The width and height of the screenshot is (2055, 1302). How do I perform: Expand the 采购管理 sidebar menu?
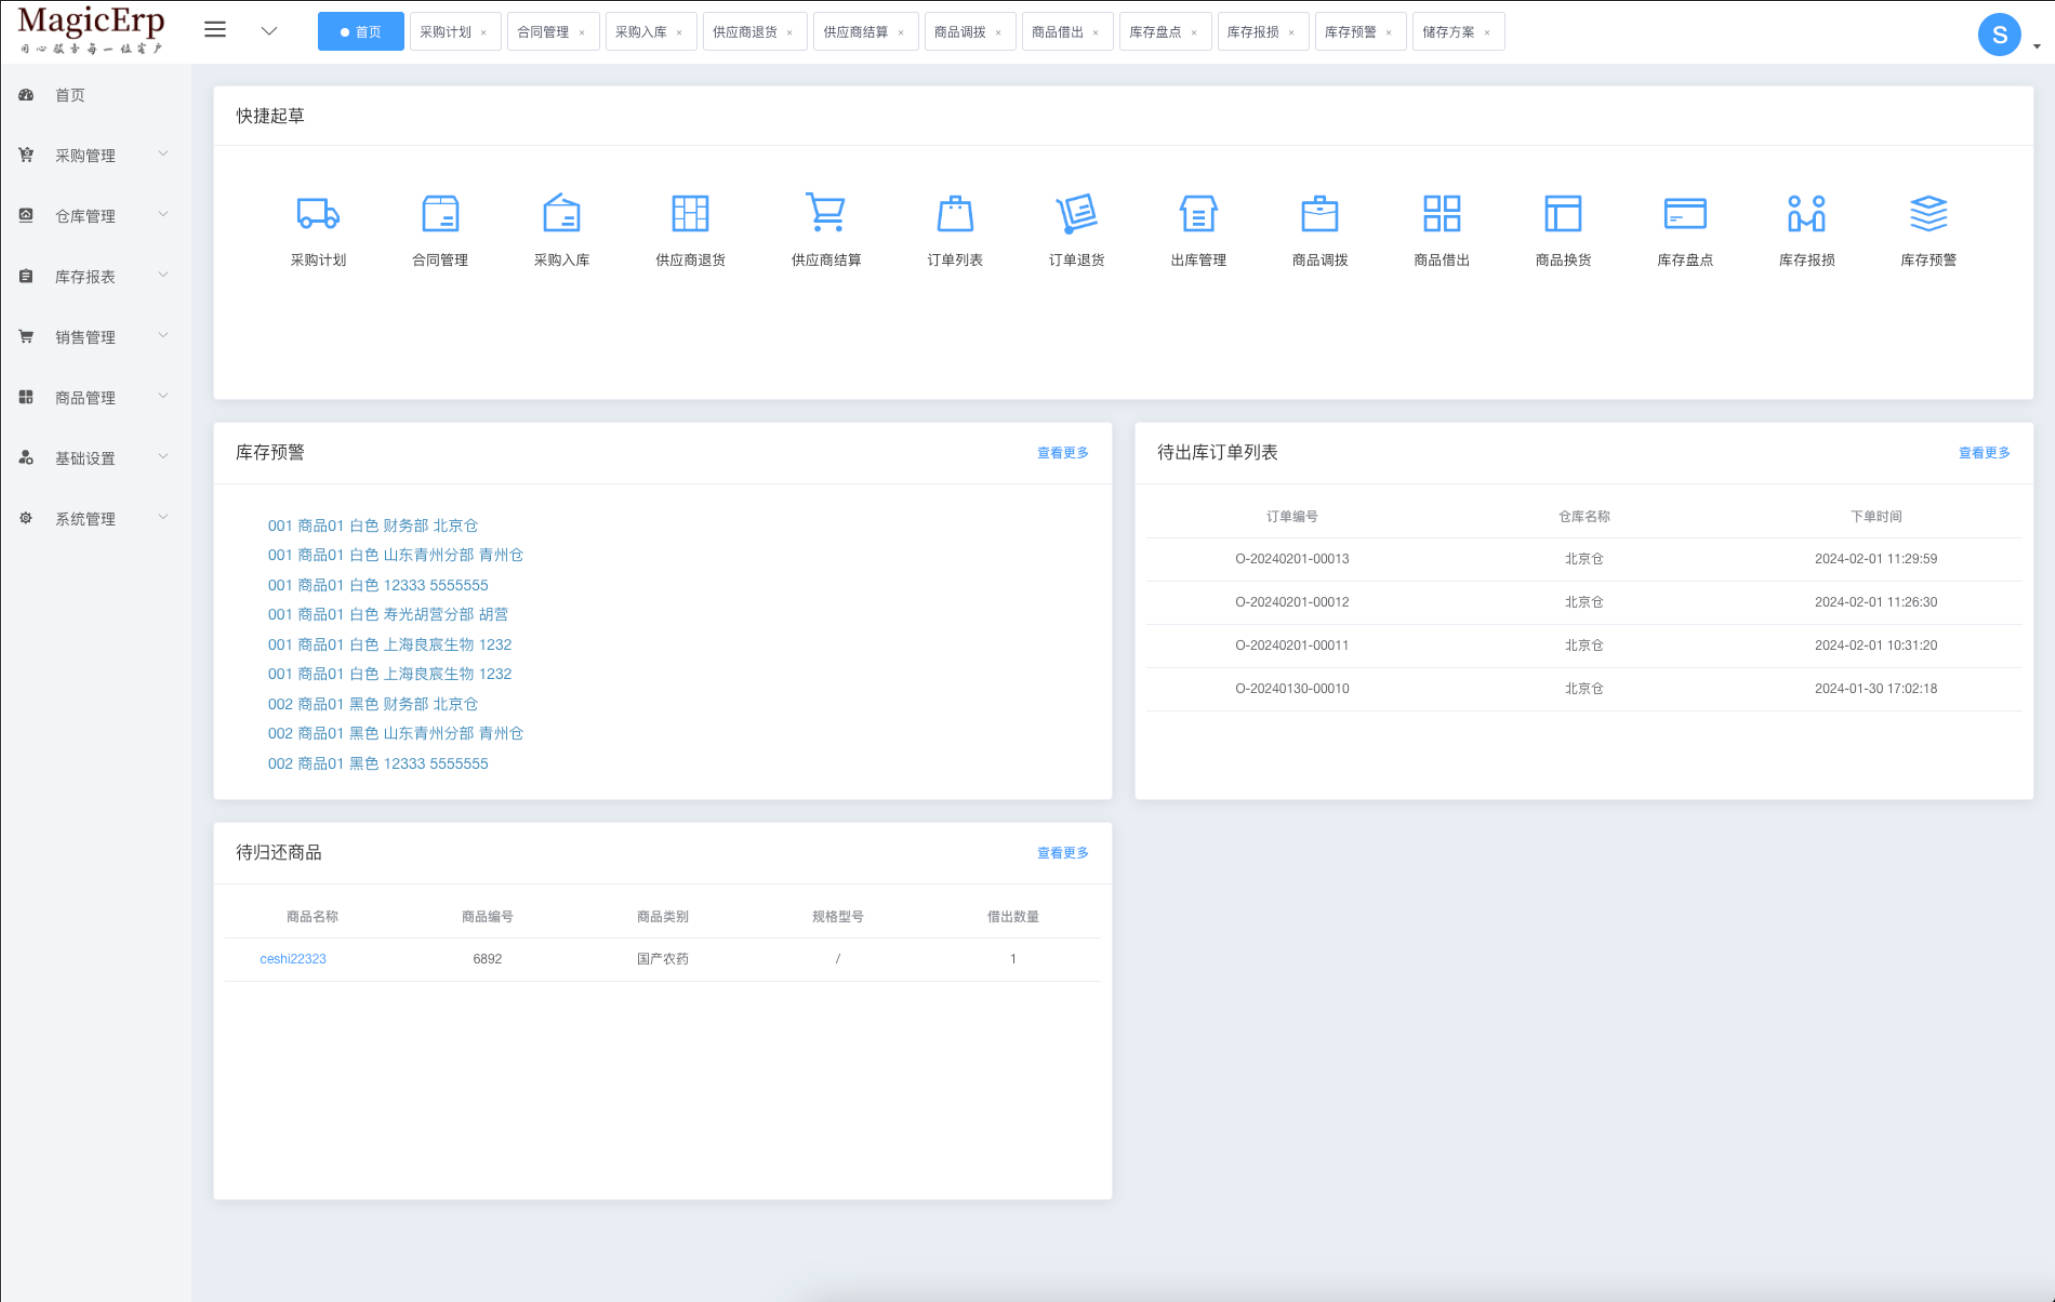pos(85,155)
